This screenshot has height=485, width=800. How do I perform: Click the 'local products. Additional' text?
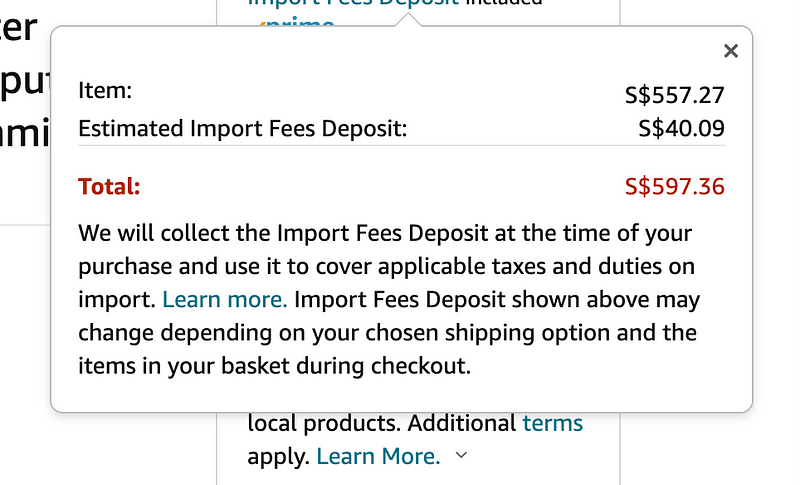click(x=382, y=423)
